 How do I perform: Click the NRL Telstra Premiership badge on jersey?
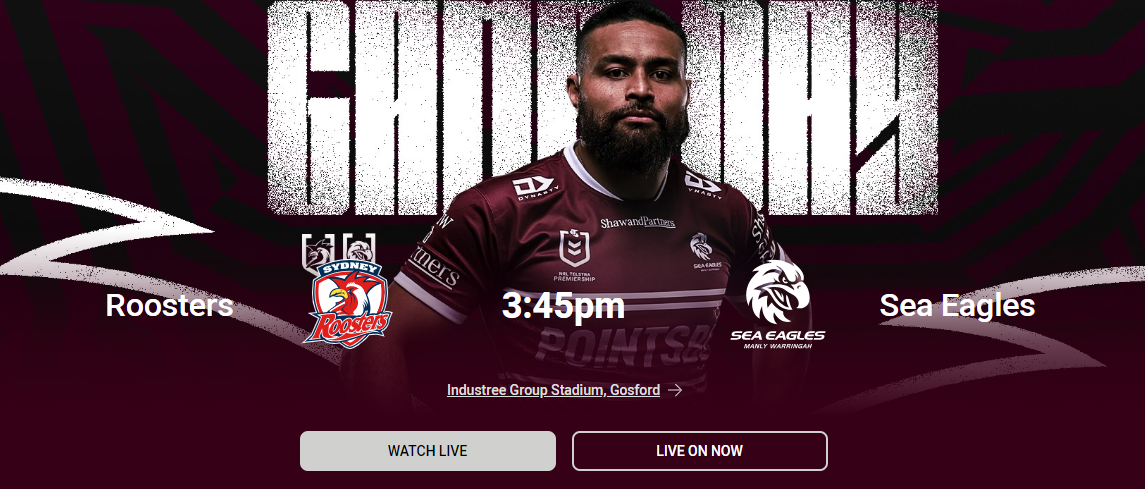tap(574, 255)
